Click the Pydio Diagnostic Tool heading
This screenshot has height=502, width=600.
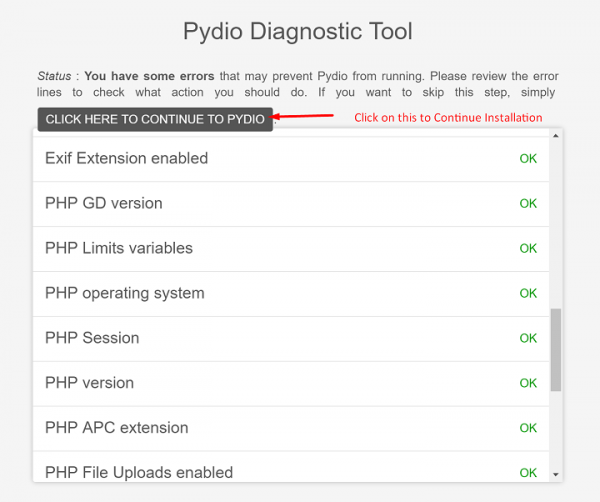point(298,32)
